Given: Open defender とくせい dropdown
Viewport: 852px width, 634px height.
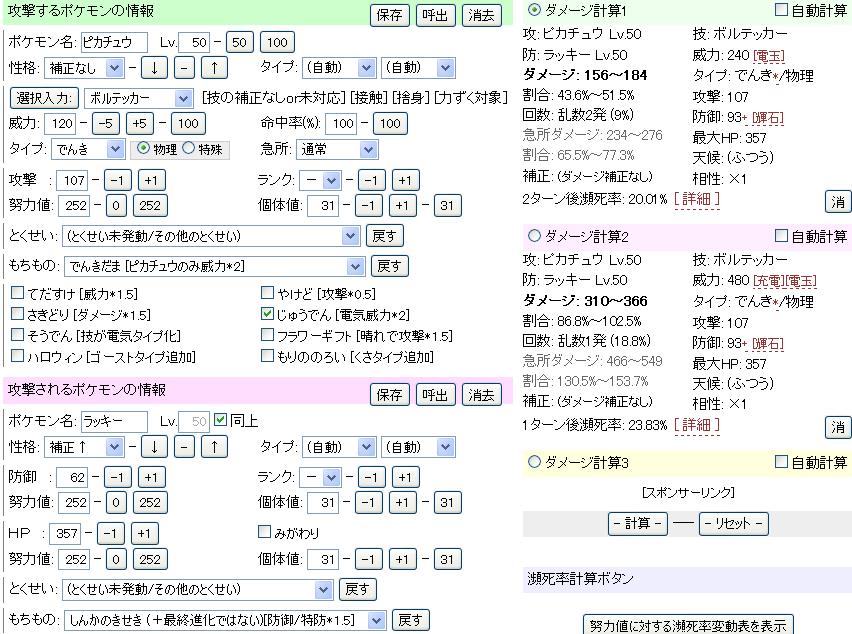Looking at the screenshot, I should coord(197,589).
